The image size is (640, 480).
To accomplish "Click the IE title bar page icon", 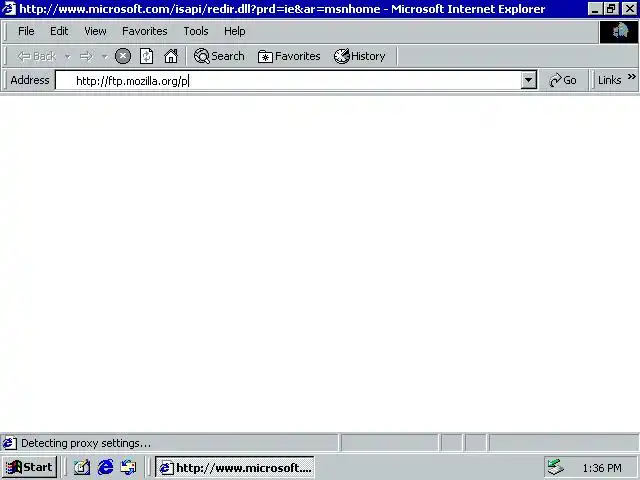I will 9,9.
